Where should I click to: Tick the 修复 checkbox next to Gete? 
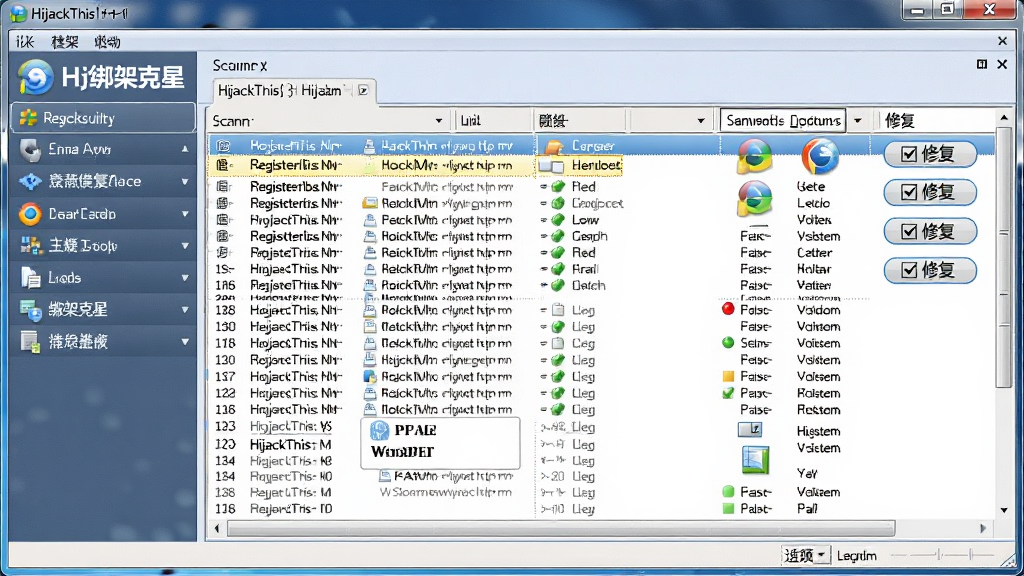click(x=909, y=192)
